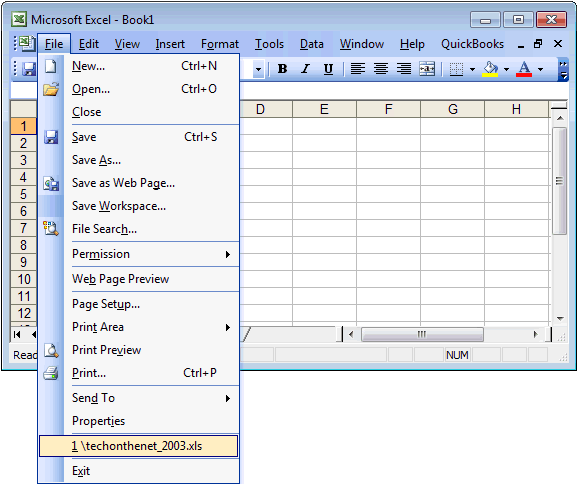577x484 pixels.
Task: Click the vertical scrollbar down arrow
Action: (x=560, y=319)
